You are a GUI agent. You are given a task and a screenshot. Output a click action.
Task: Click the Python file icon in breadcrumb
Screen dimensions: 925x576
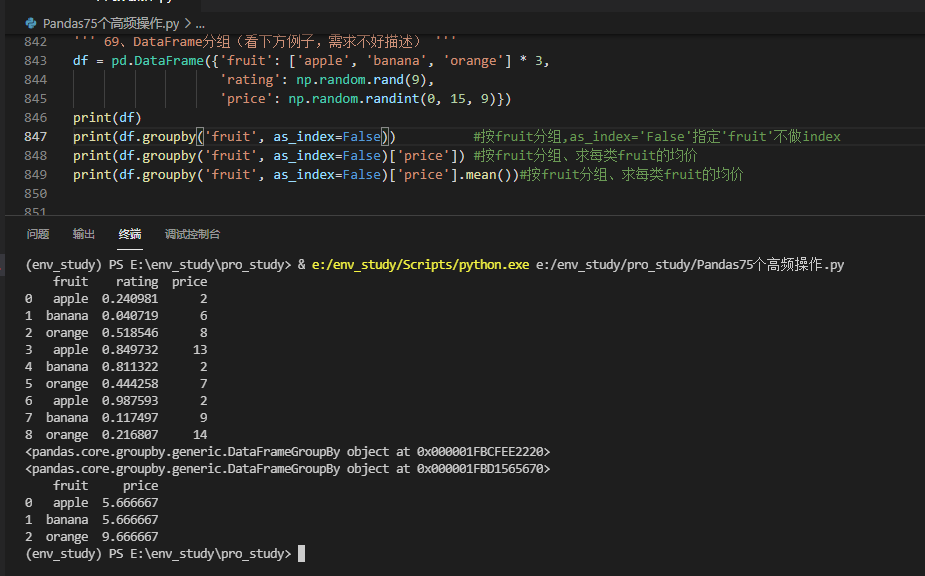pos(31,24)
